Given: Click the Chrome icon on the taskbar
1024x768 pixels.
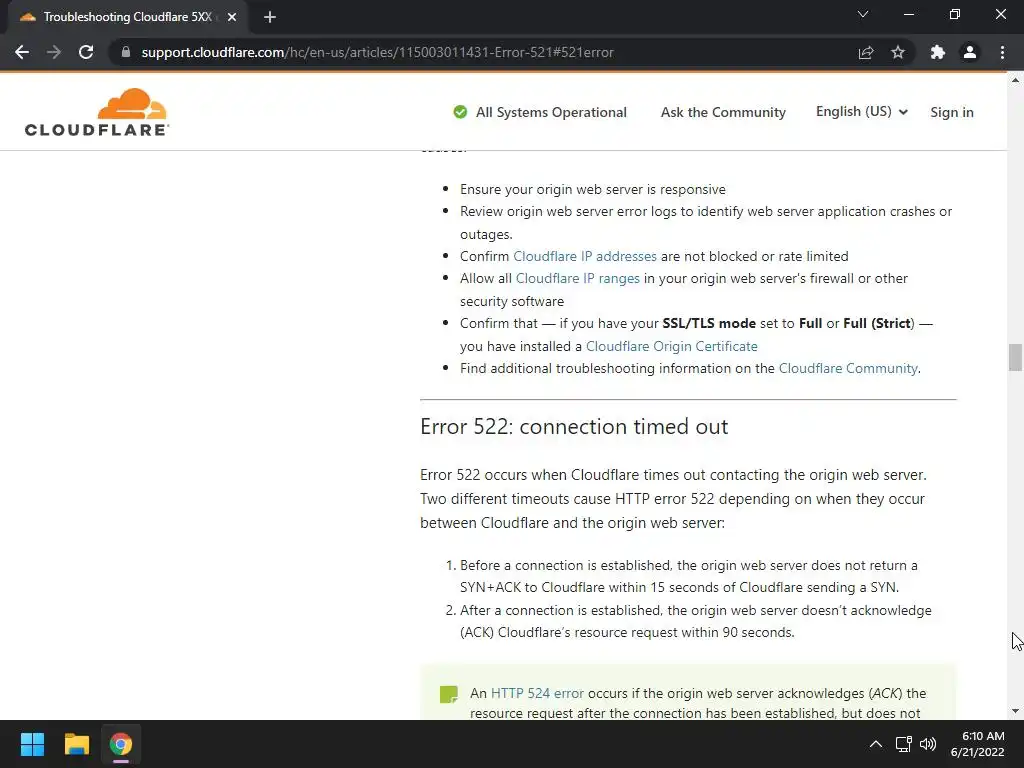Looking at the screenshot, I should [121, 744].
